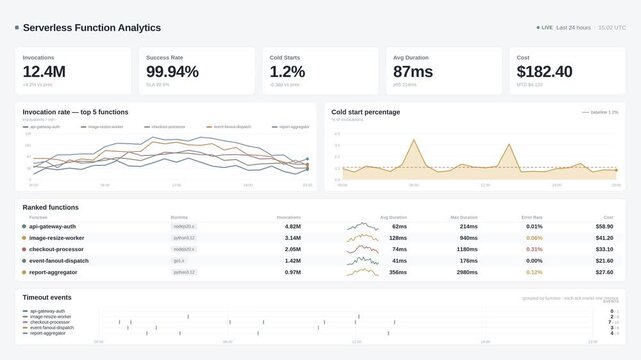Screen dimensions: 641x360
Task: Click the 15:02 UTC timestamp
Action: 612,28
